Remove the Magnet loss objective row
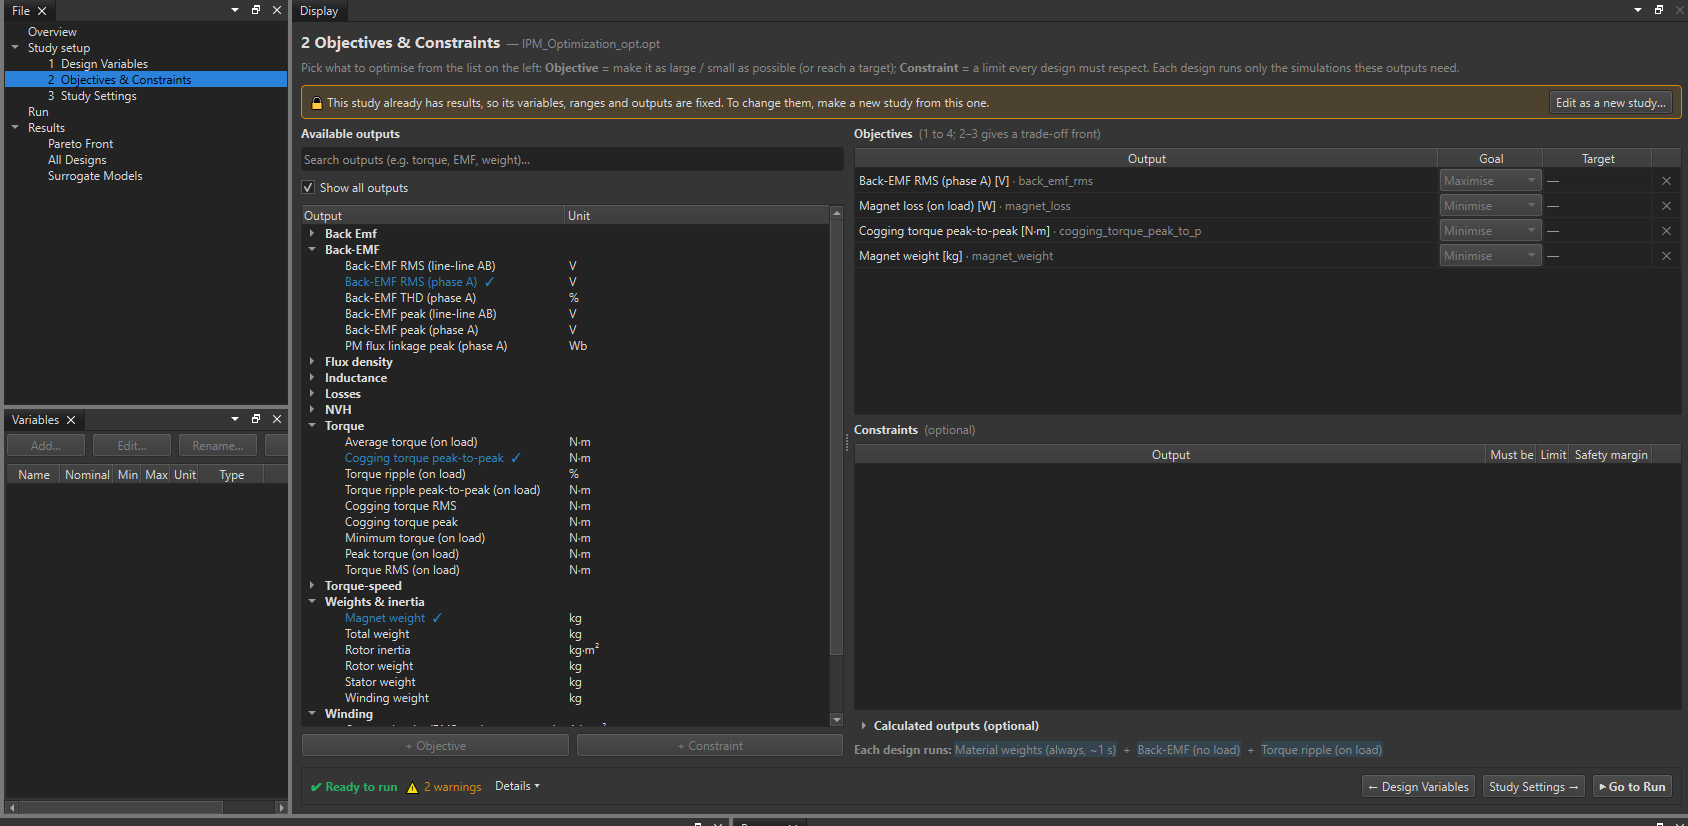The width and height of the screenshot is (1688, 826). click(1666, 206)
